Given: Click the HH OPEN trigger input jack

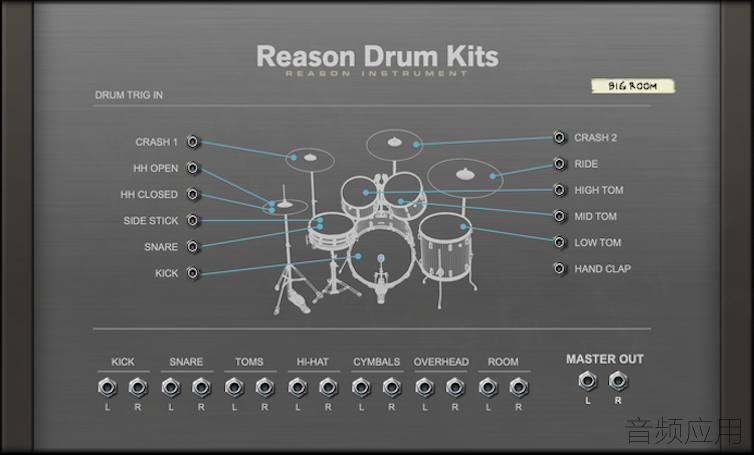Looking at the screenshot, I should 192,168.
